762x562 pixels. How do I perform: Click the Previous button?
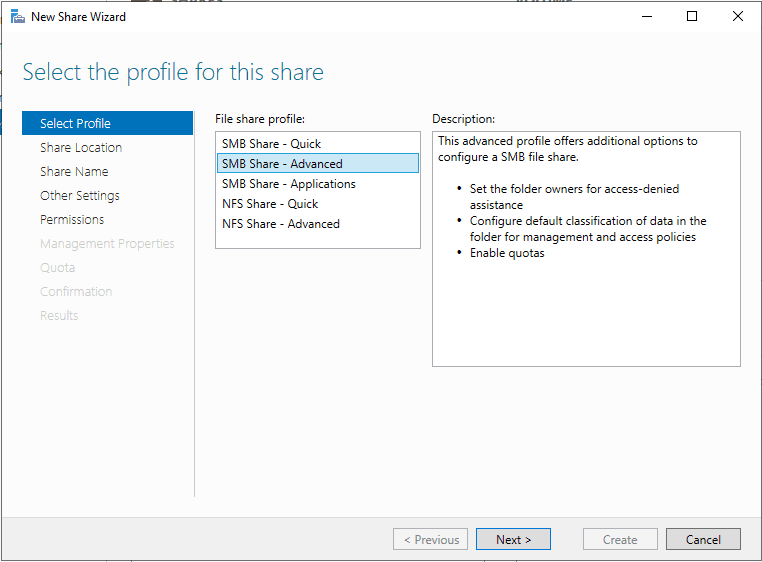coord(431,539)
